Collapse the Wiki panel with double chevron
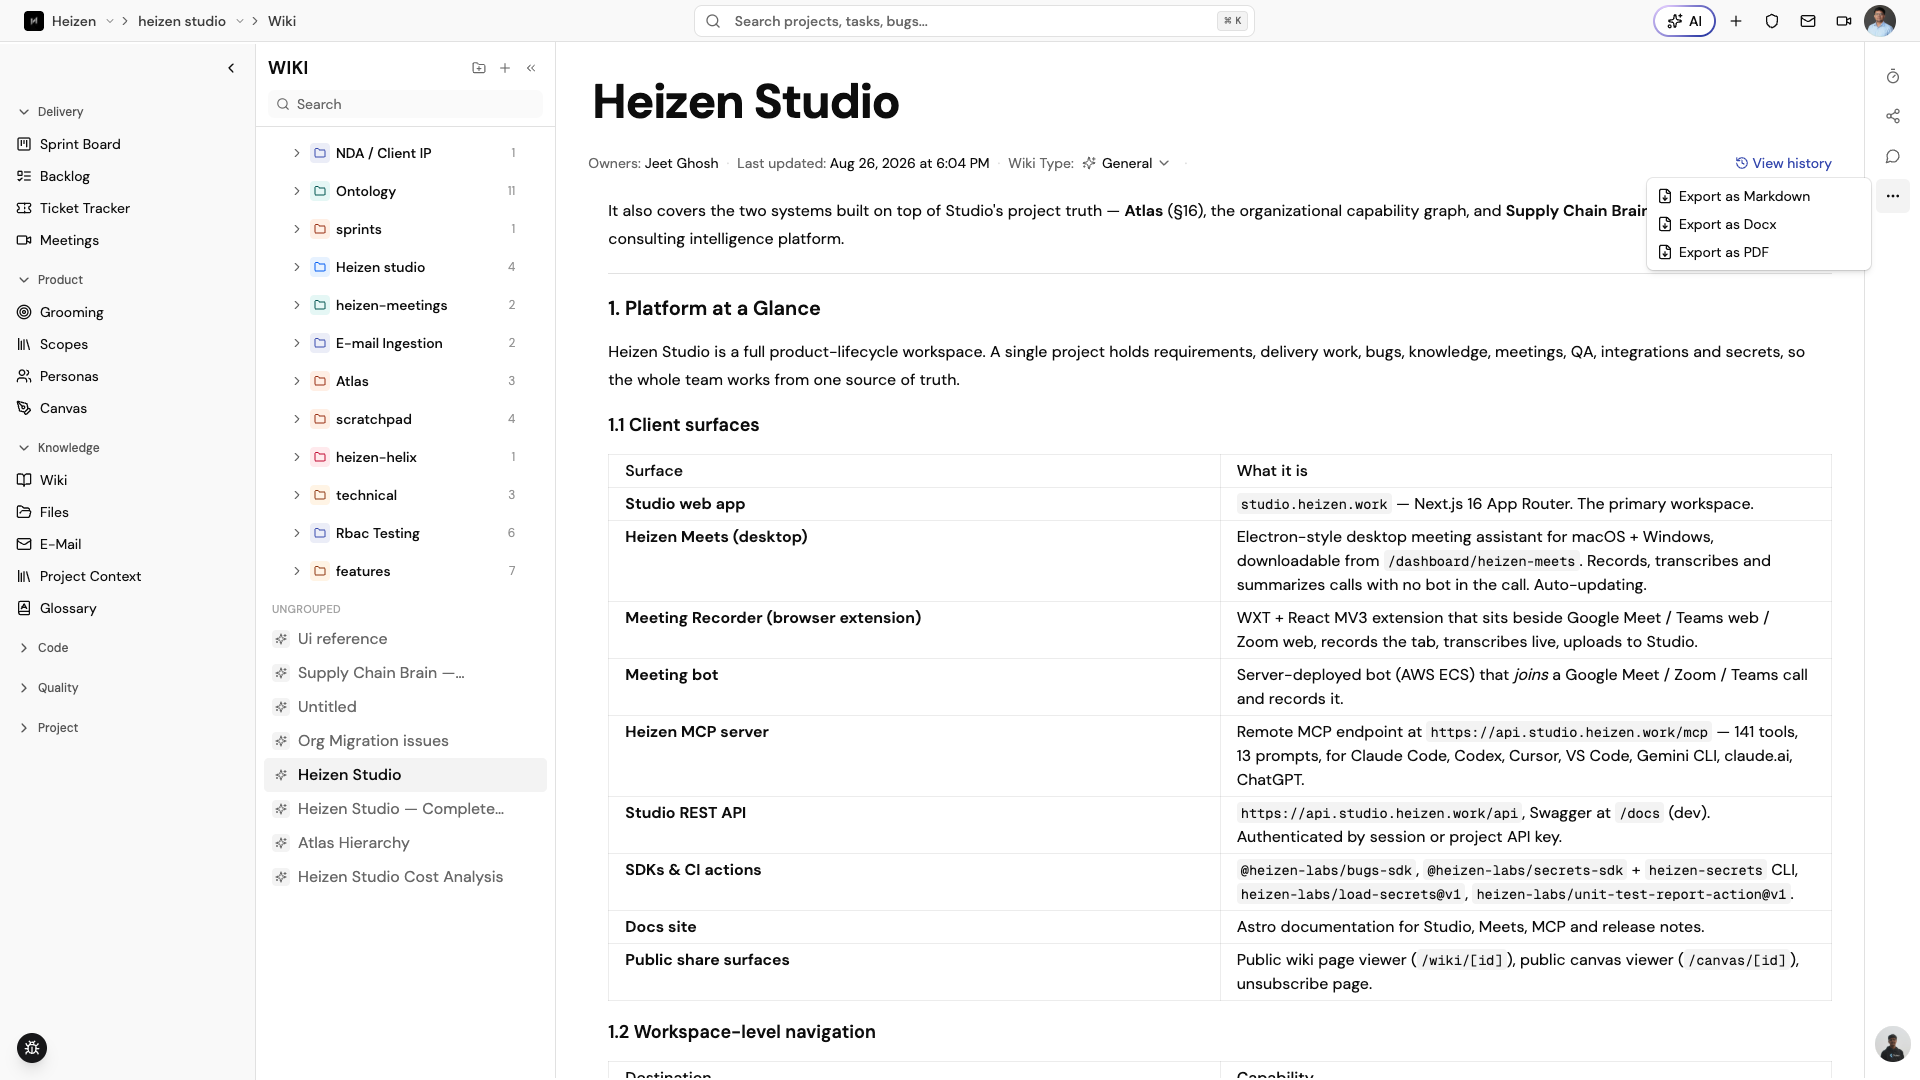 (531, 68)
